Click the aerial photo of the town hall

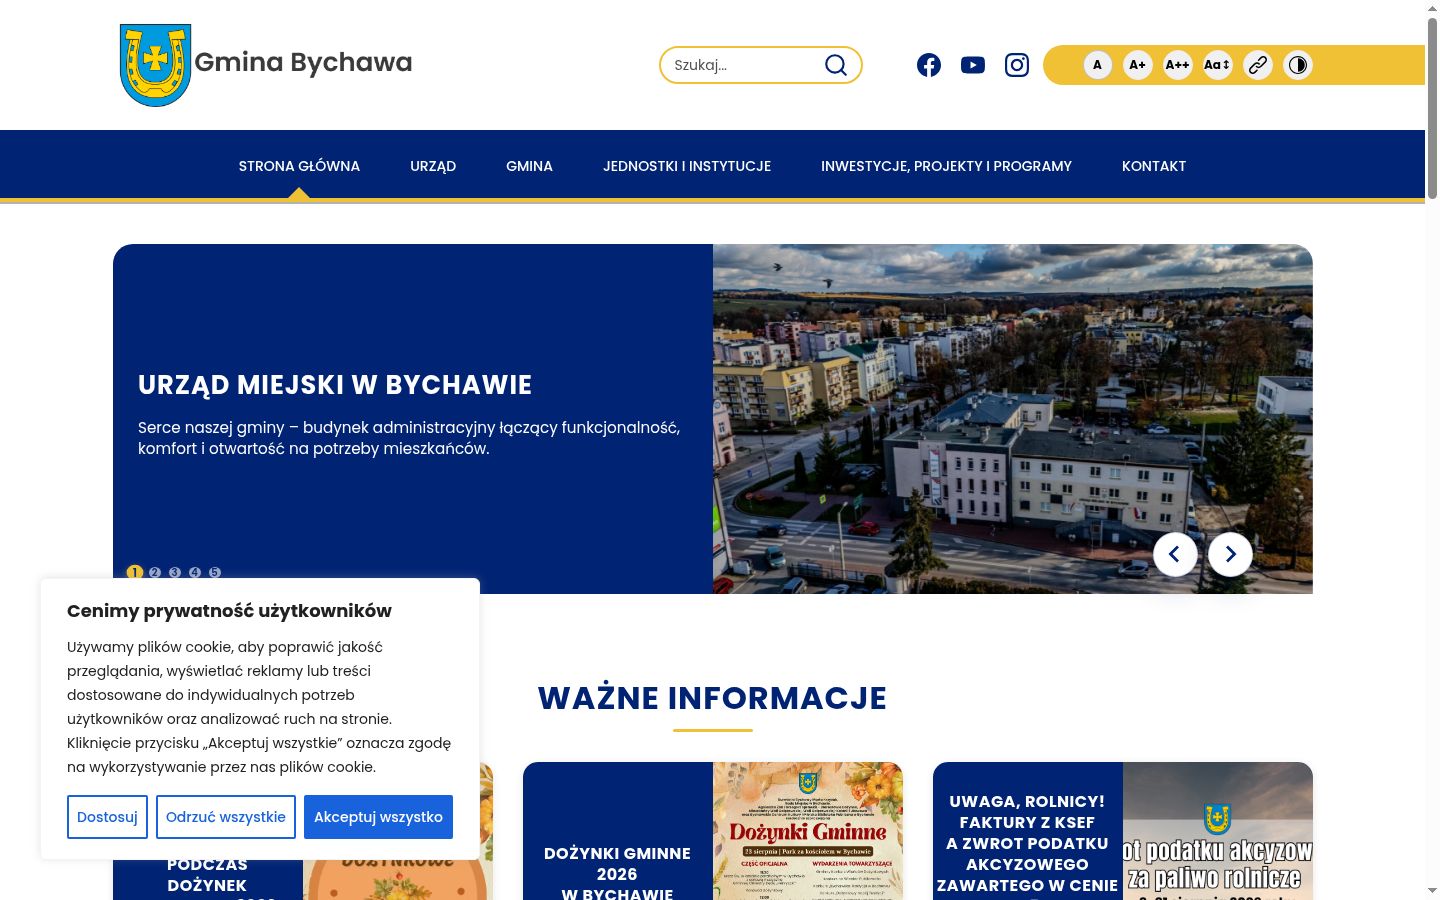pyautogui.click(x=1013, y=419)
